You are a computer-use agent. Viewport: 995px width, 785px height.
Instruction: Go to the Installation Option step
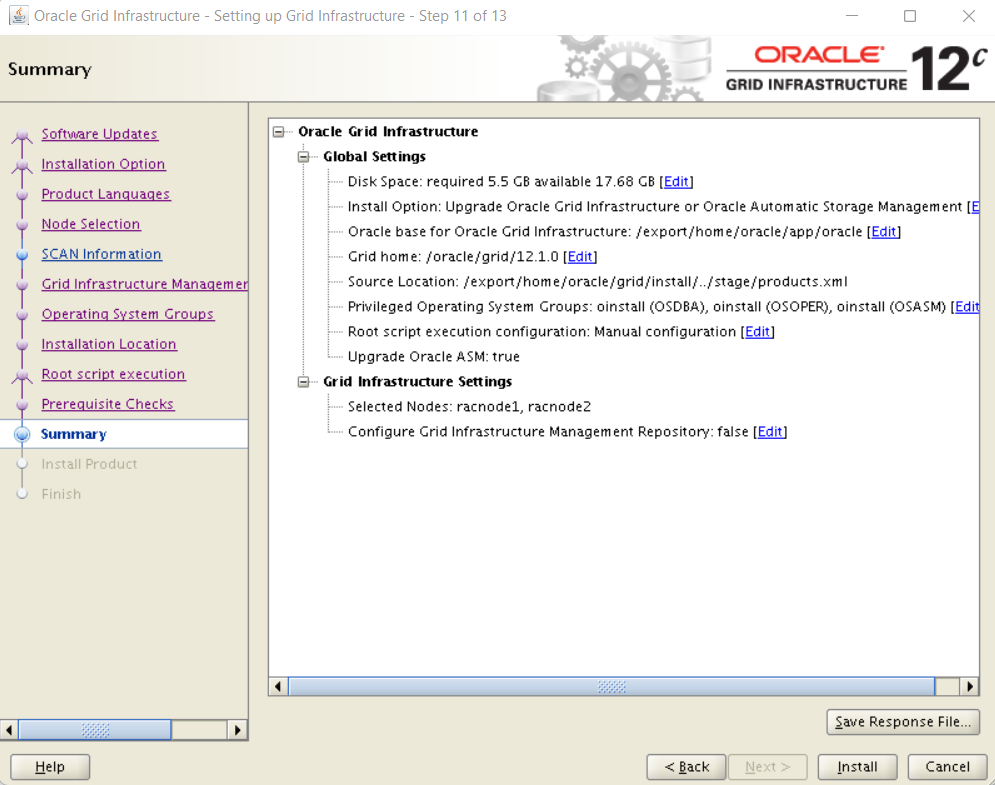pyautogui.click(x=103, y=164)
